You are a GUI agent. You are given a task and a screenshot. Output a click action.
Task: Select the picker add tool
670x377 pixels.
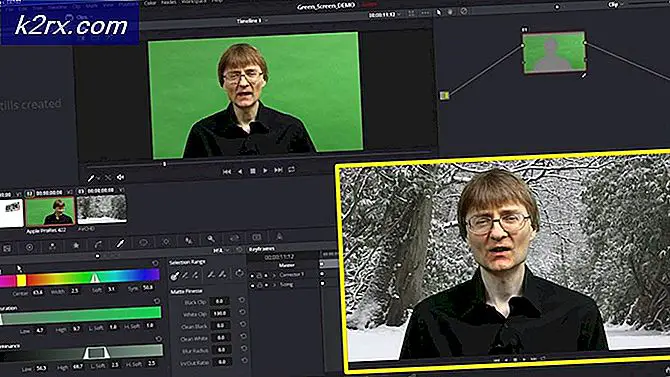195,275
